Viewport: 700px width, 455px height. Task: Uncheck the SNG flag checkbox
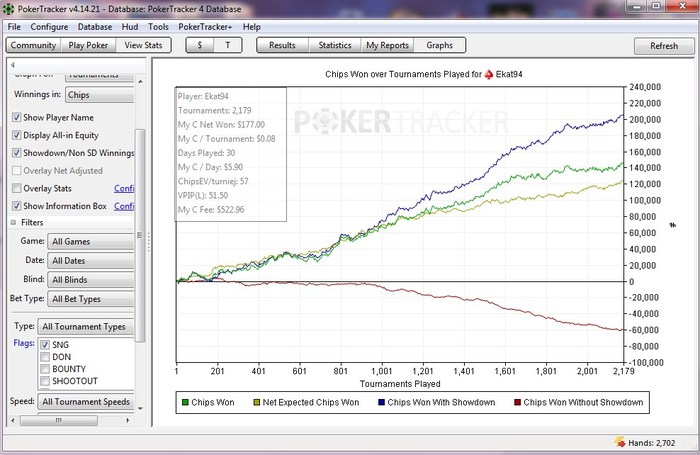[x=45, y=345]
